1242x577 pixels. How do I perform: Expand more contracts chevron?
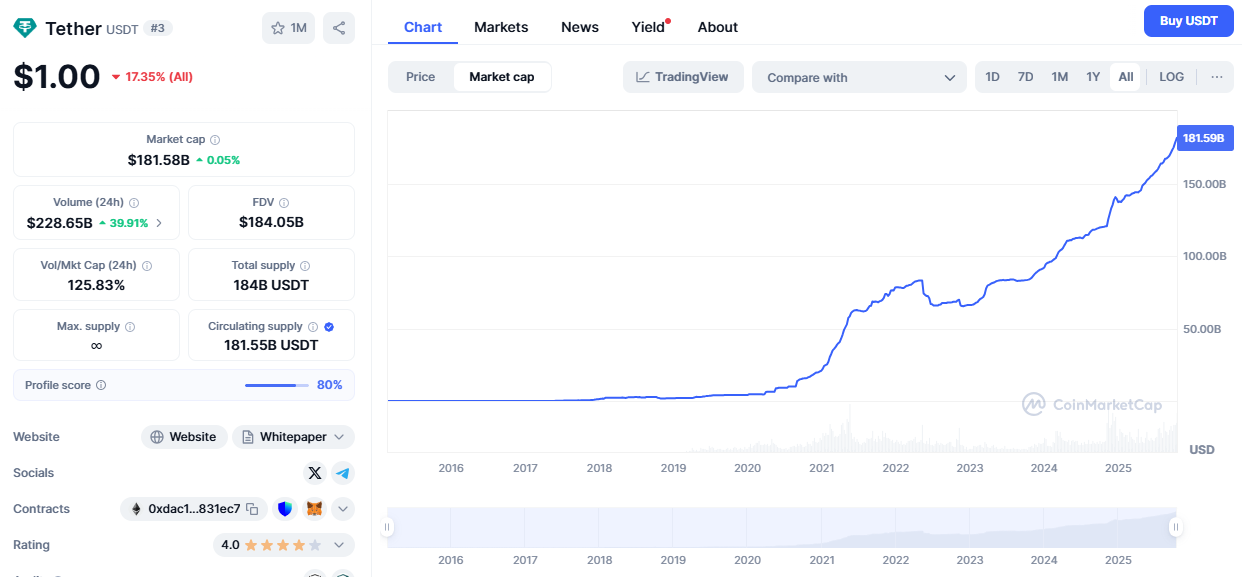click(x=343, y=509)
